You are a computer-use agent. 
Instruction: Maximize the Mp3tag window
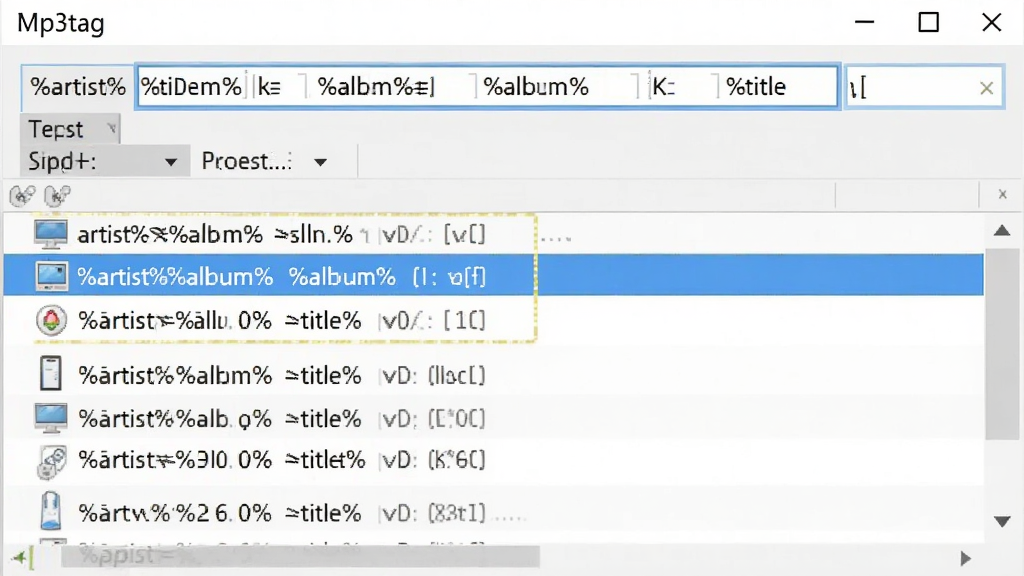pyautogui.click(x=929, y=22)
